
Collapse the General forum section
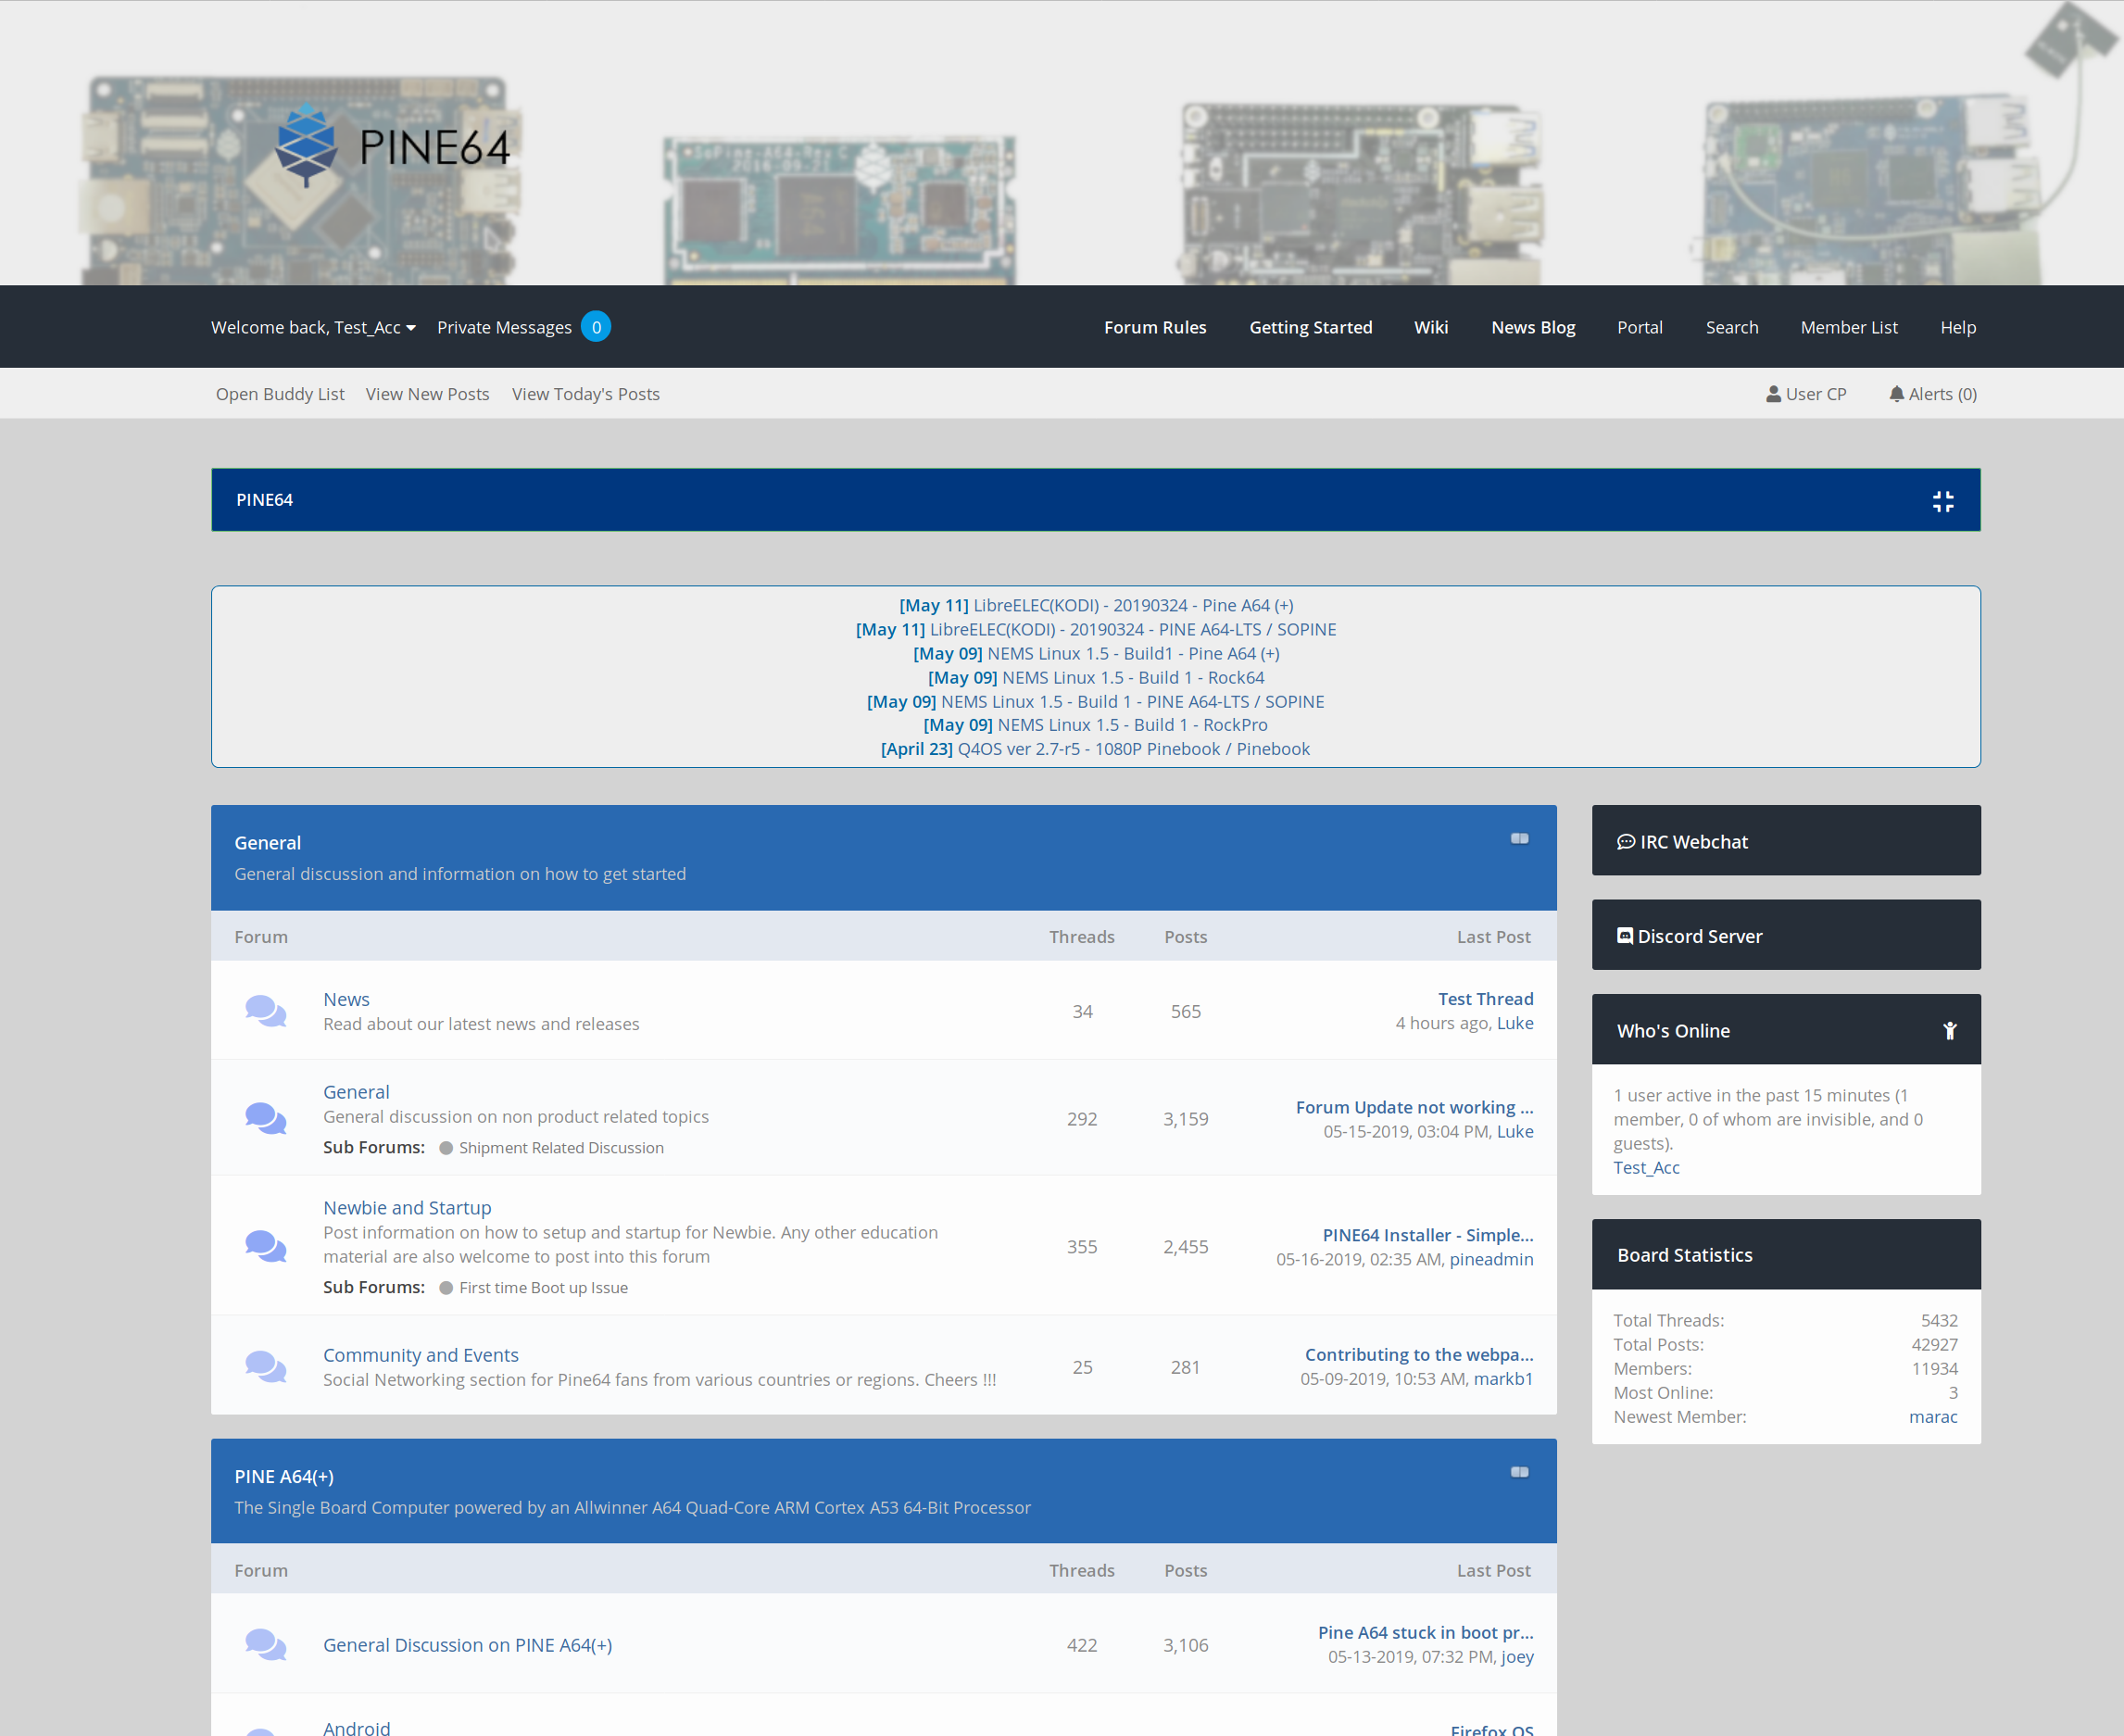1520,839
